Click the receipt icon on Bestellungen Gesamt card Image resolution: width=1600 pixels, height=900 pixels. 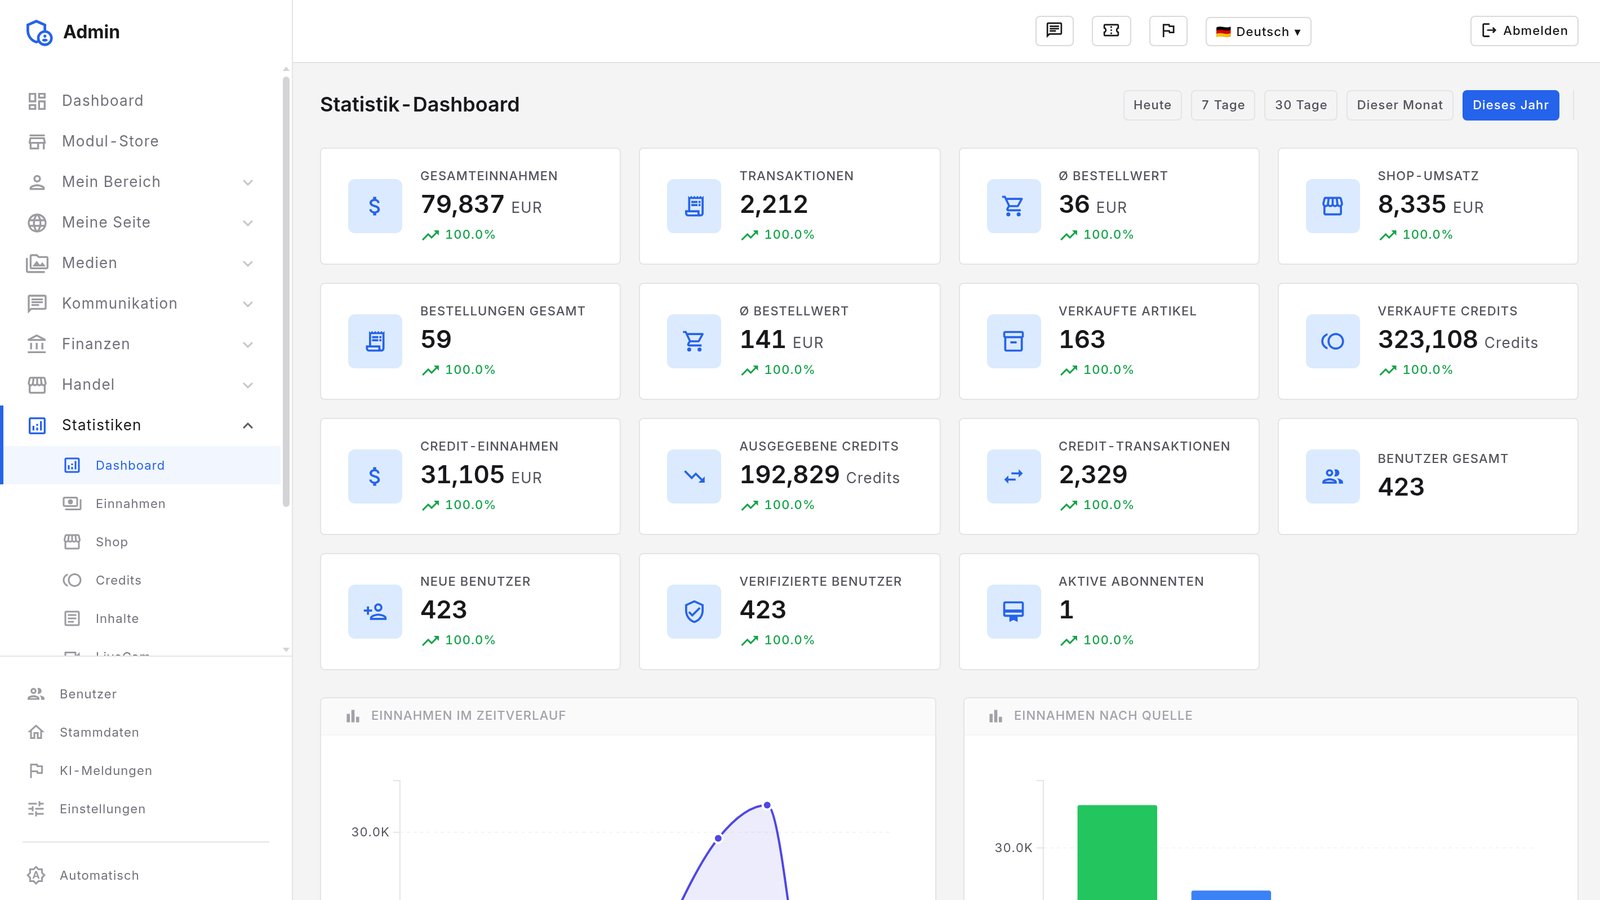(x=375, y=341)
